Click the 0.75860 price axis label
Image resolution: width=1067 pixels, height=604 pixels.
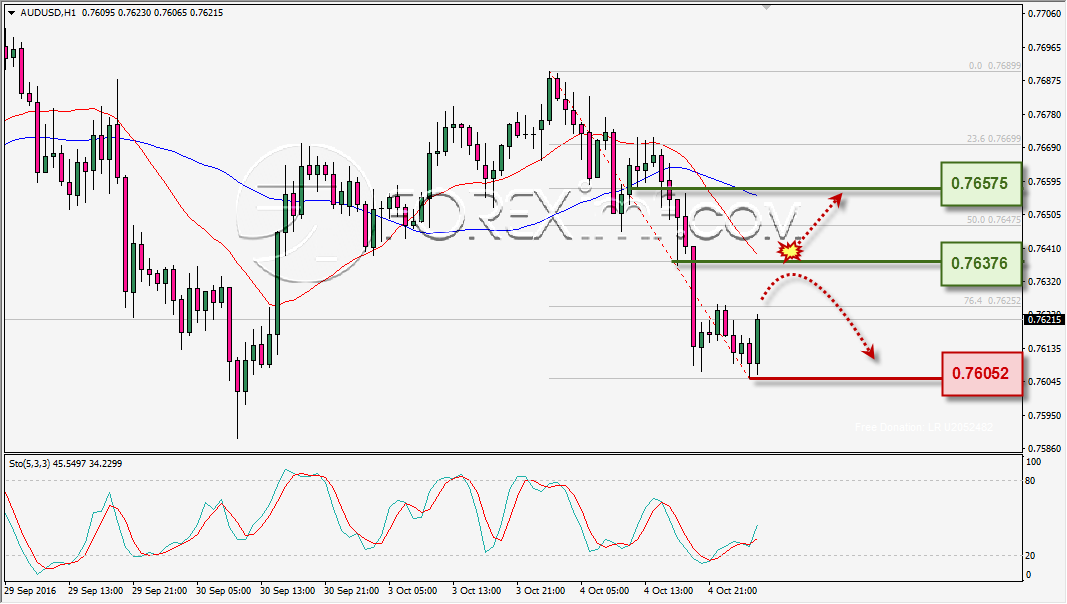click(x=1045, y=449)
